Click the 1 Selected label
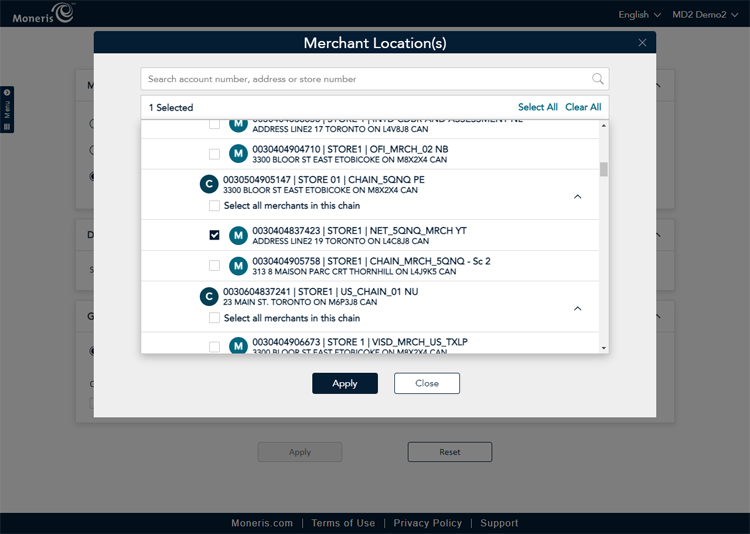Image resolution: width=750 pixels, height=534 pixels. 171,108
